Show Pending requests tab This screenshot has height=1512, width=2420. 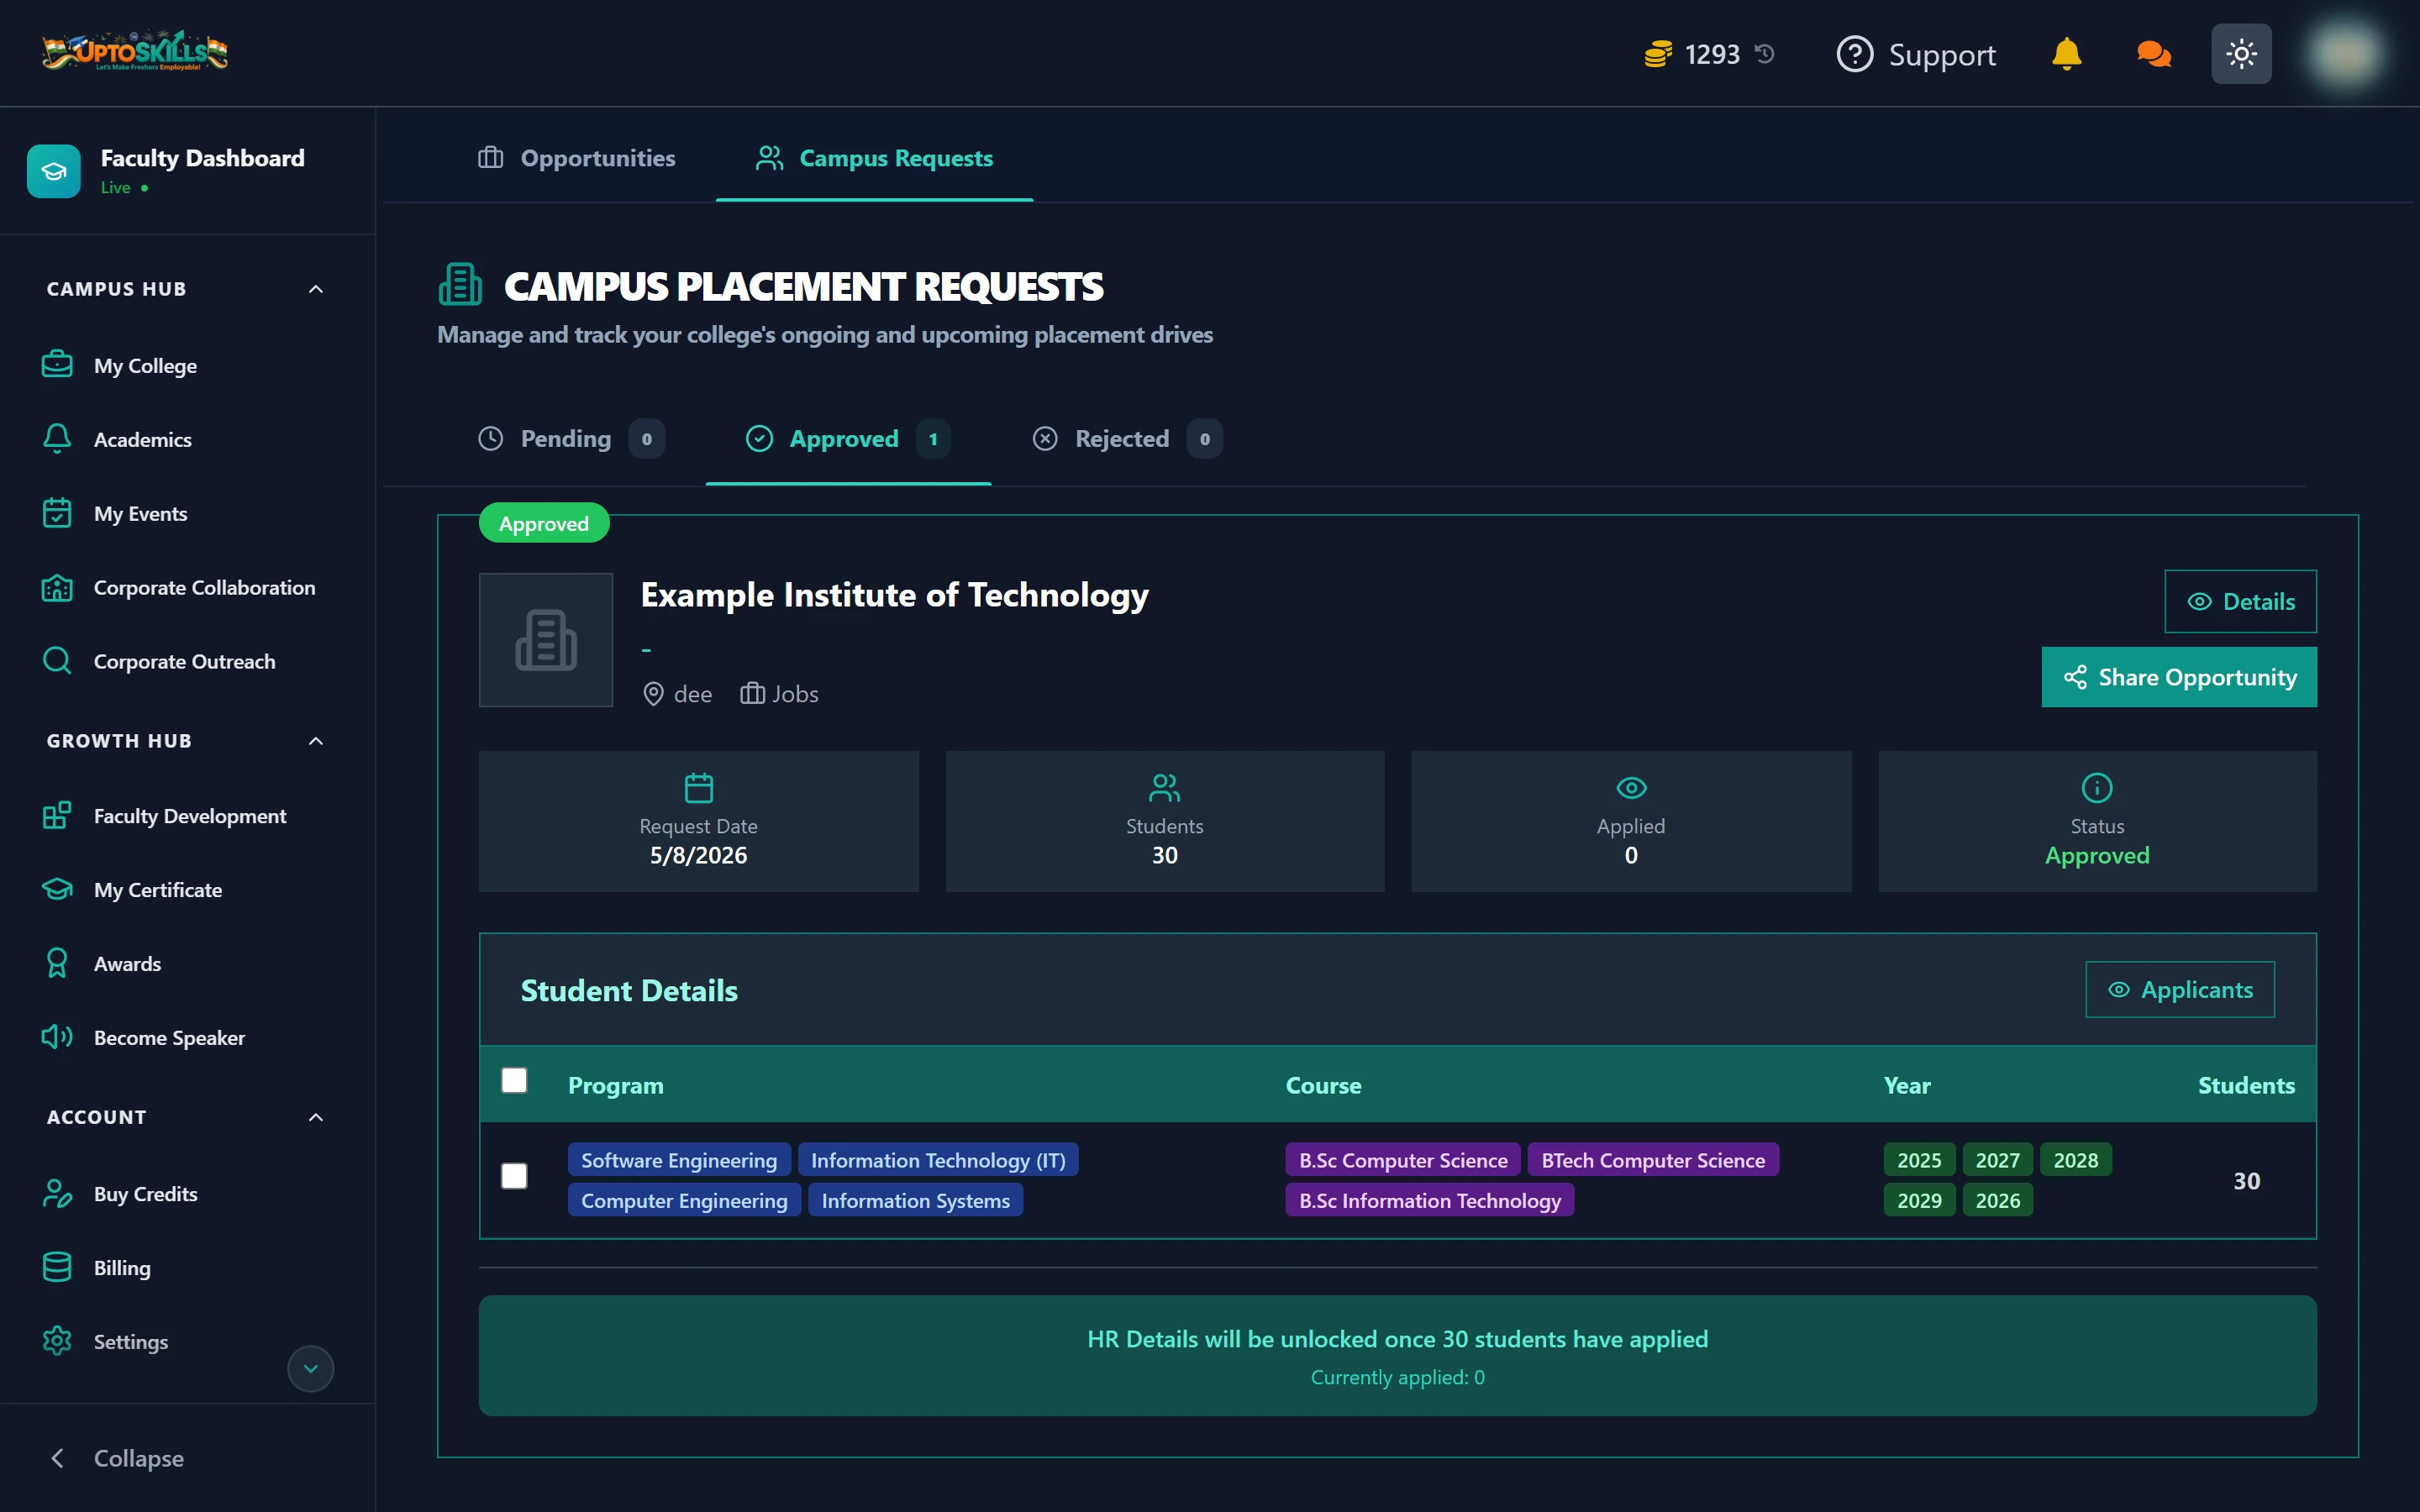(x=571, y=439)
